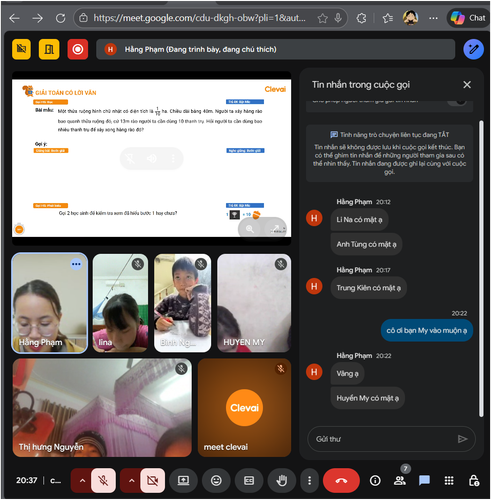
Task: Bookmark this page with the star icon
Action: point(322,18)
